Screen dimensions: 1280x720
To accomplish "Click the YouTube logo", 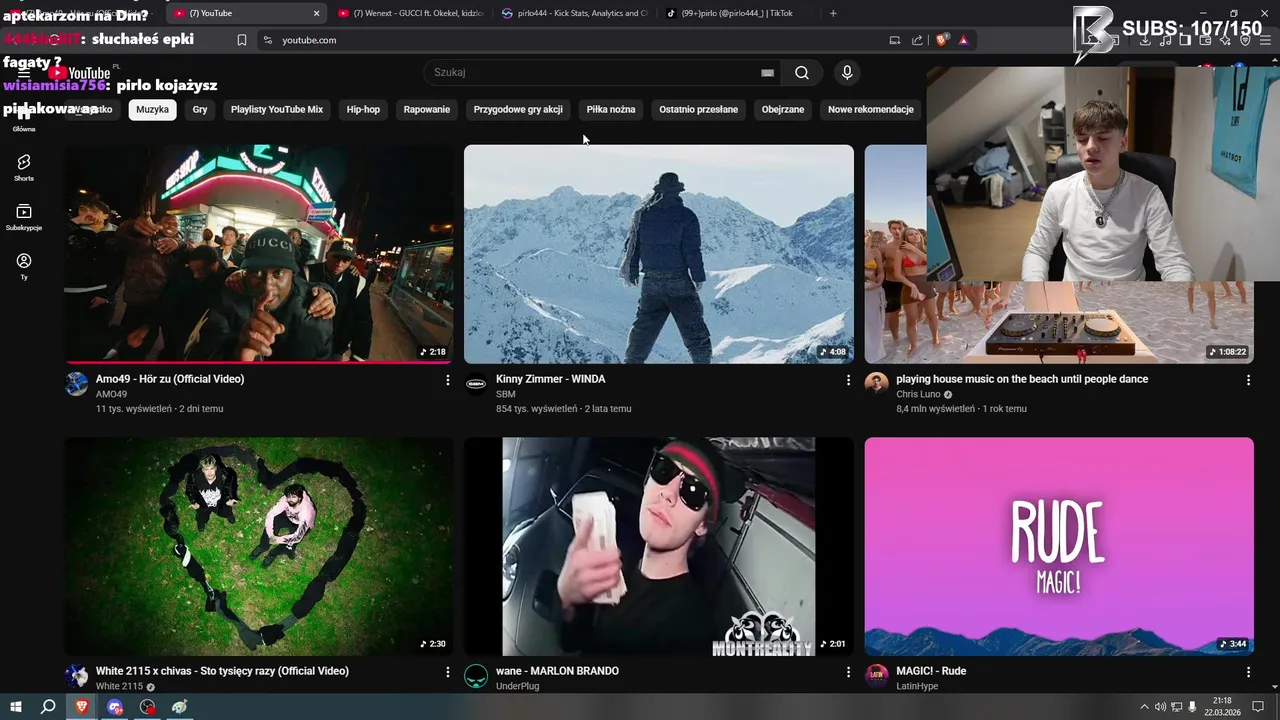I will (x=80, y=73).
